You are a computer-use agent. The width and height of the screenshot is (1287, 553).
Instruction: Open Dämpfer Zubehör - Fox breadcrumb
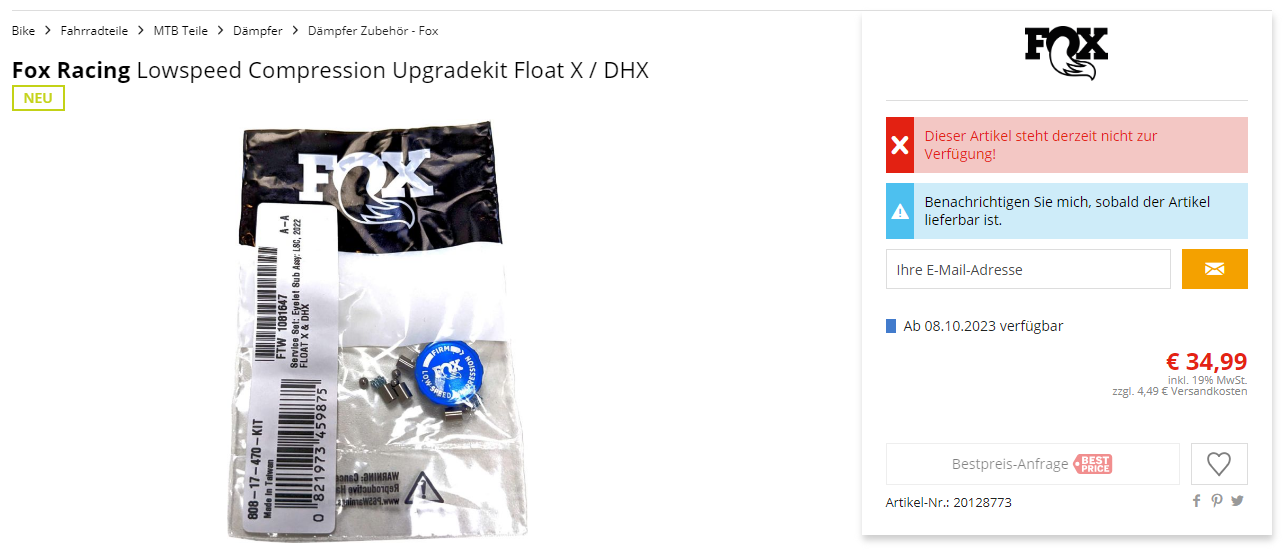373,31
